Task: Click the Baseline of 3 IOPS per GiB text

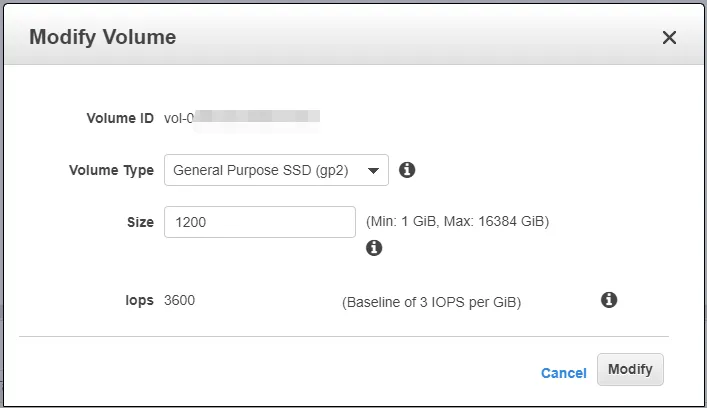Action: click(432, 302)
